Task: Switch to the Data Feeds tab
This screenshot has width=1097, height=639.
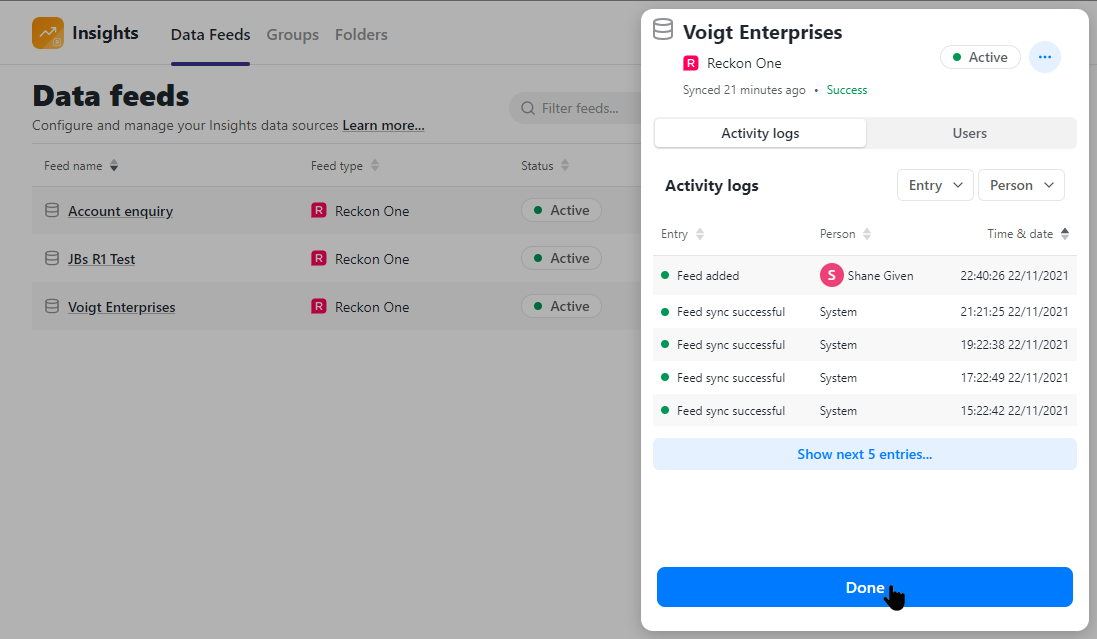Action: tap(211, 34)
